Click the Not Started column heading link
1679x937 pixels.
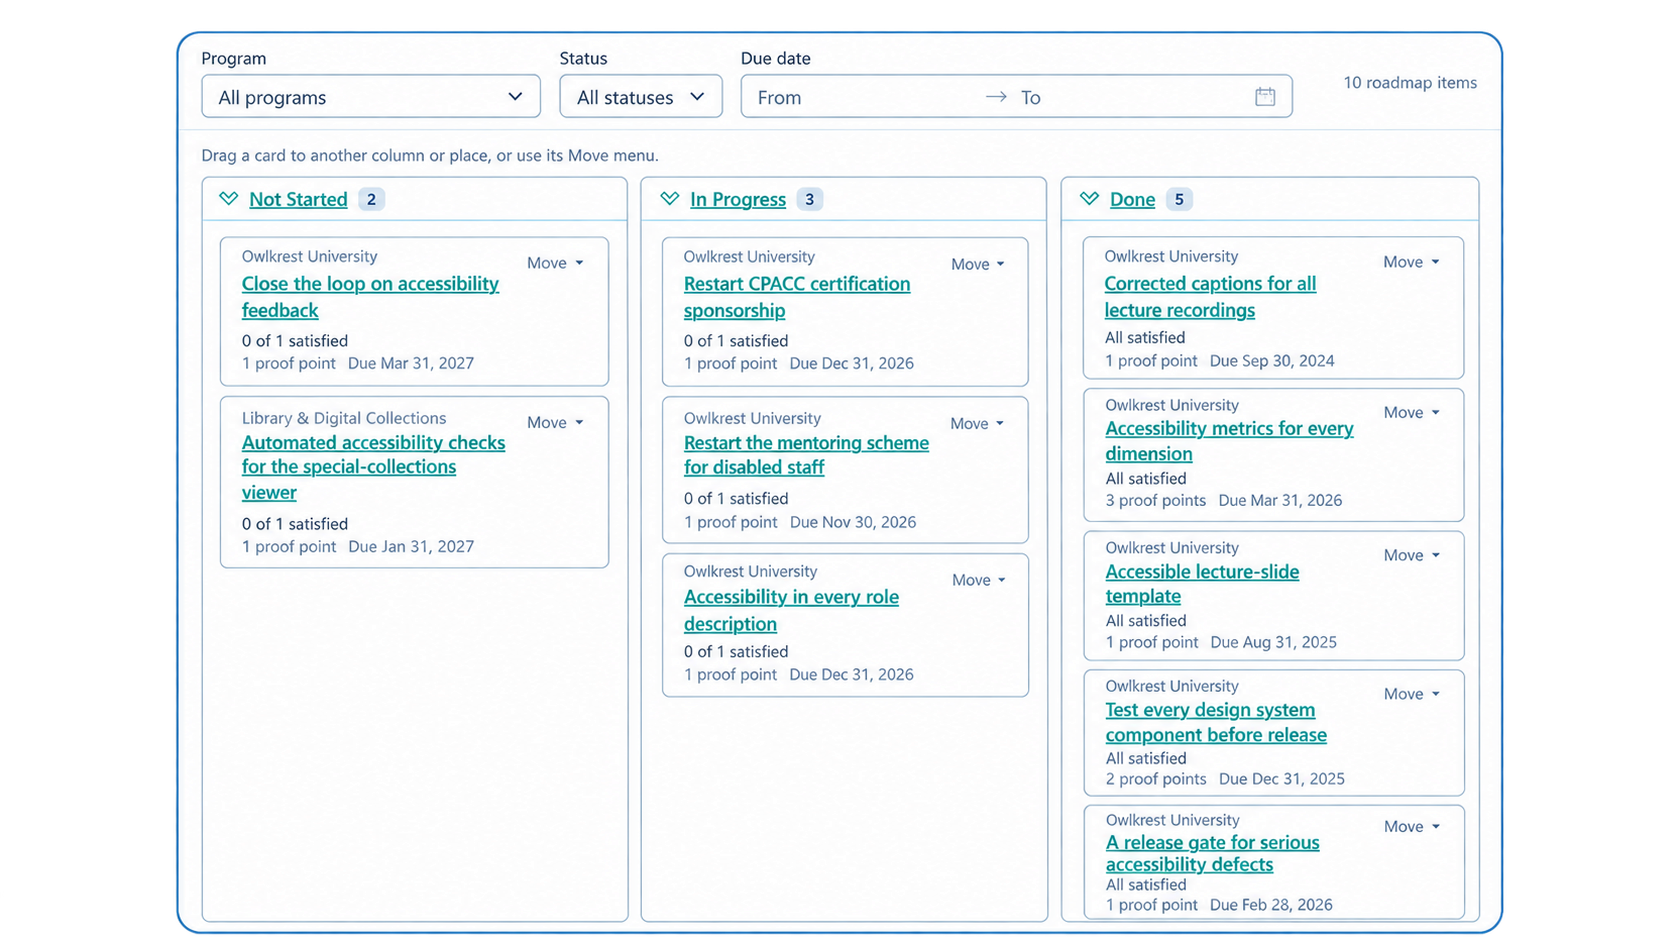[298, 199]
